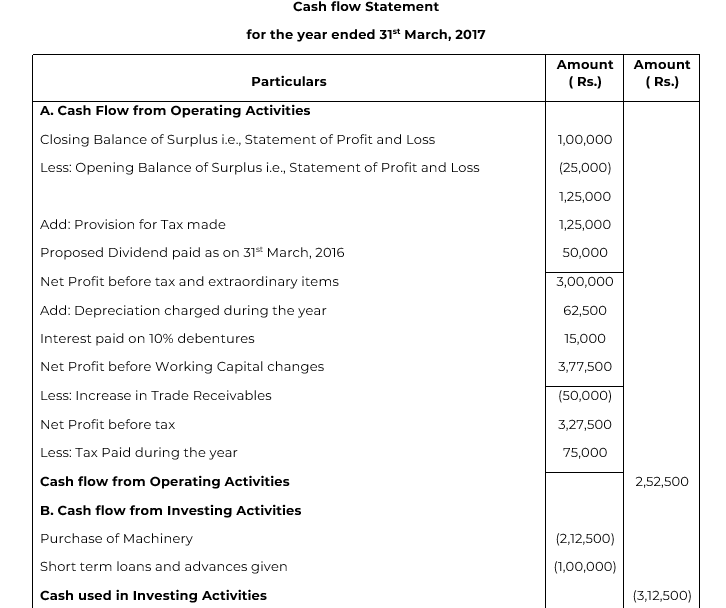Select the Cash flow Statement title

click(366, 7)
